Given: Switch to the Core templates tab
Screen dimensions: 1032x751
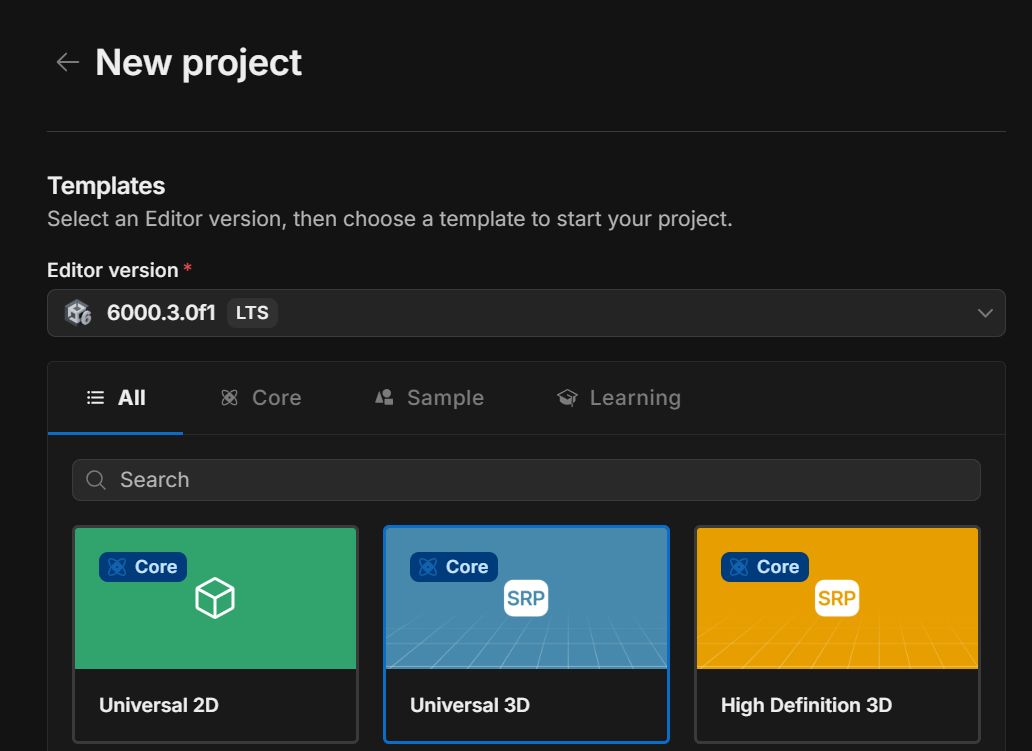Looking at the screenshot, I should (261, 398).
